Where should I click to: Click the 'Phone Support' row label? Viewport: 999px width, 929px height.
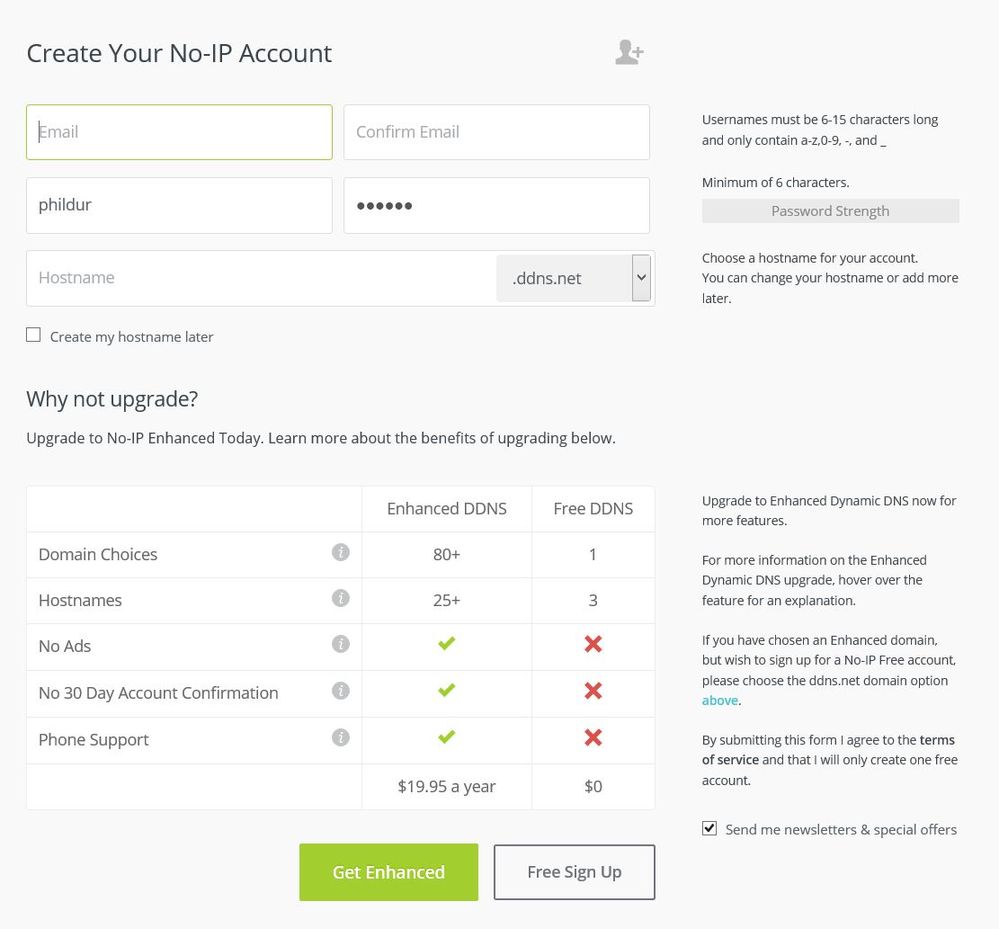[x=93, y=740]
